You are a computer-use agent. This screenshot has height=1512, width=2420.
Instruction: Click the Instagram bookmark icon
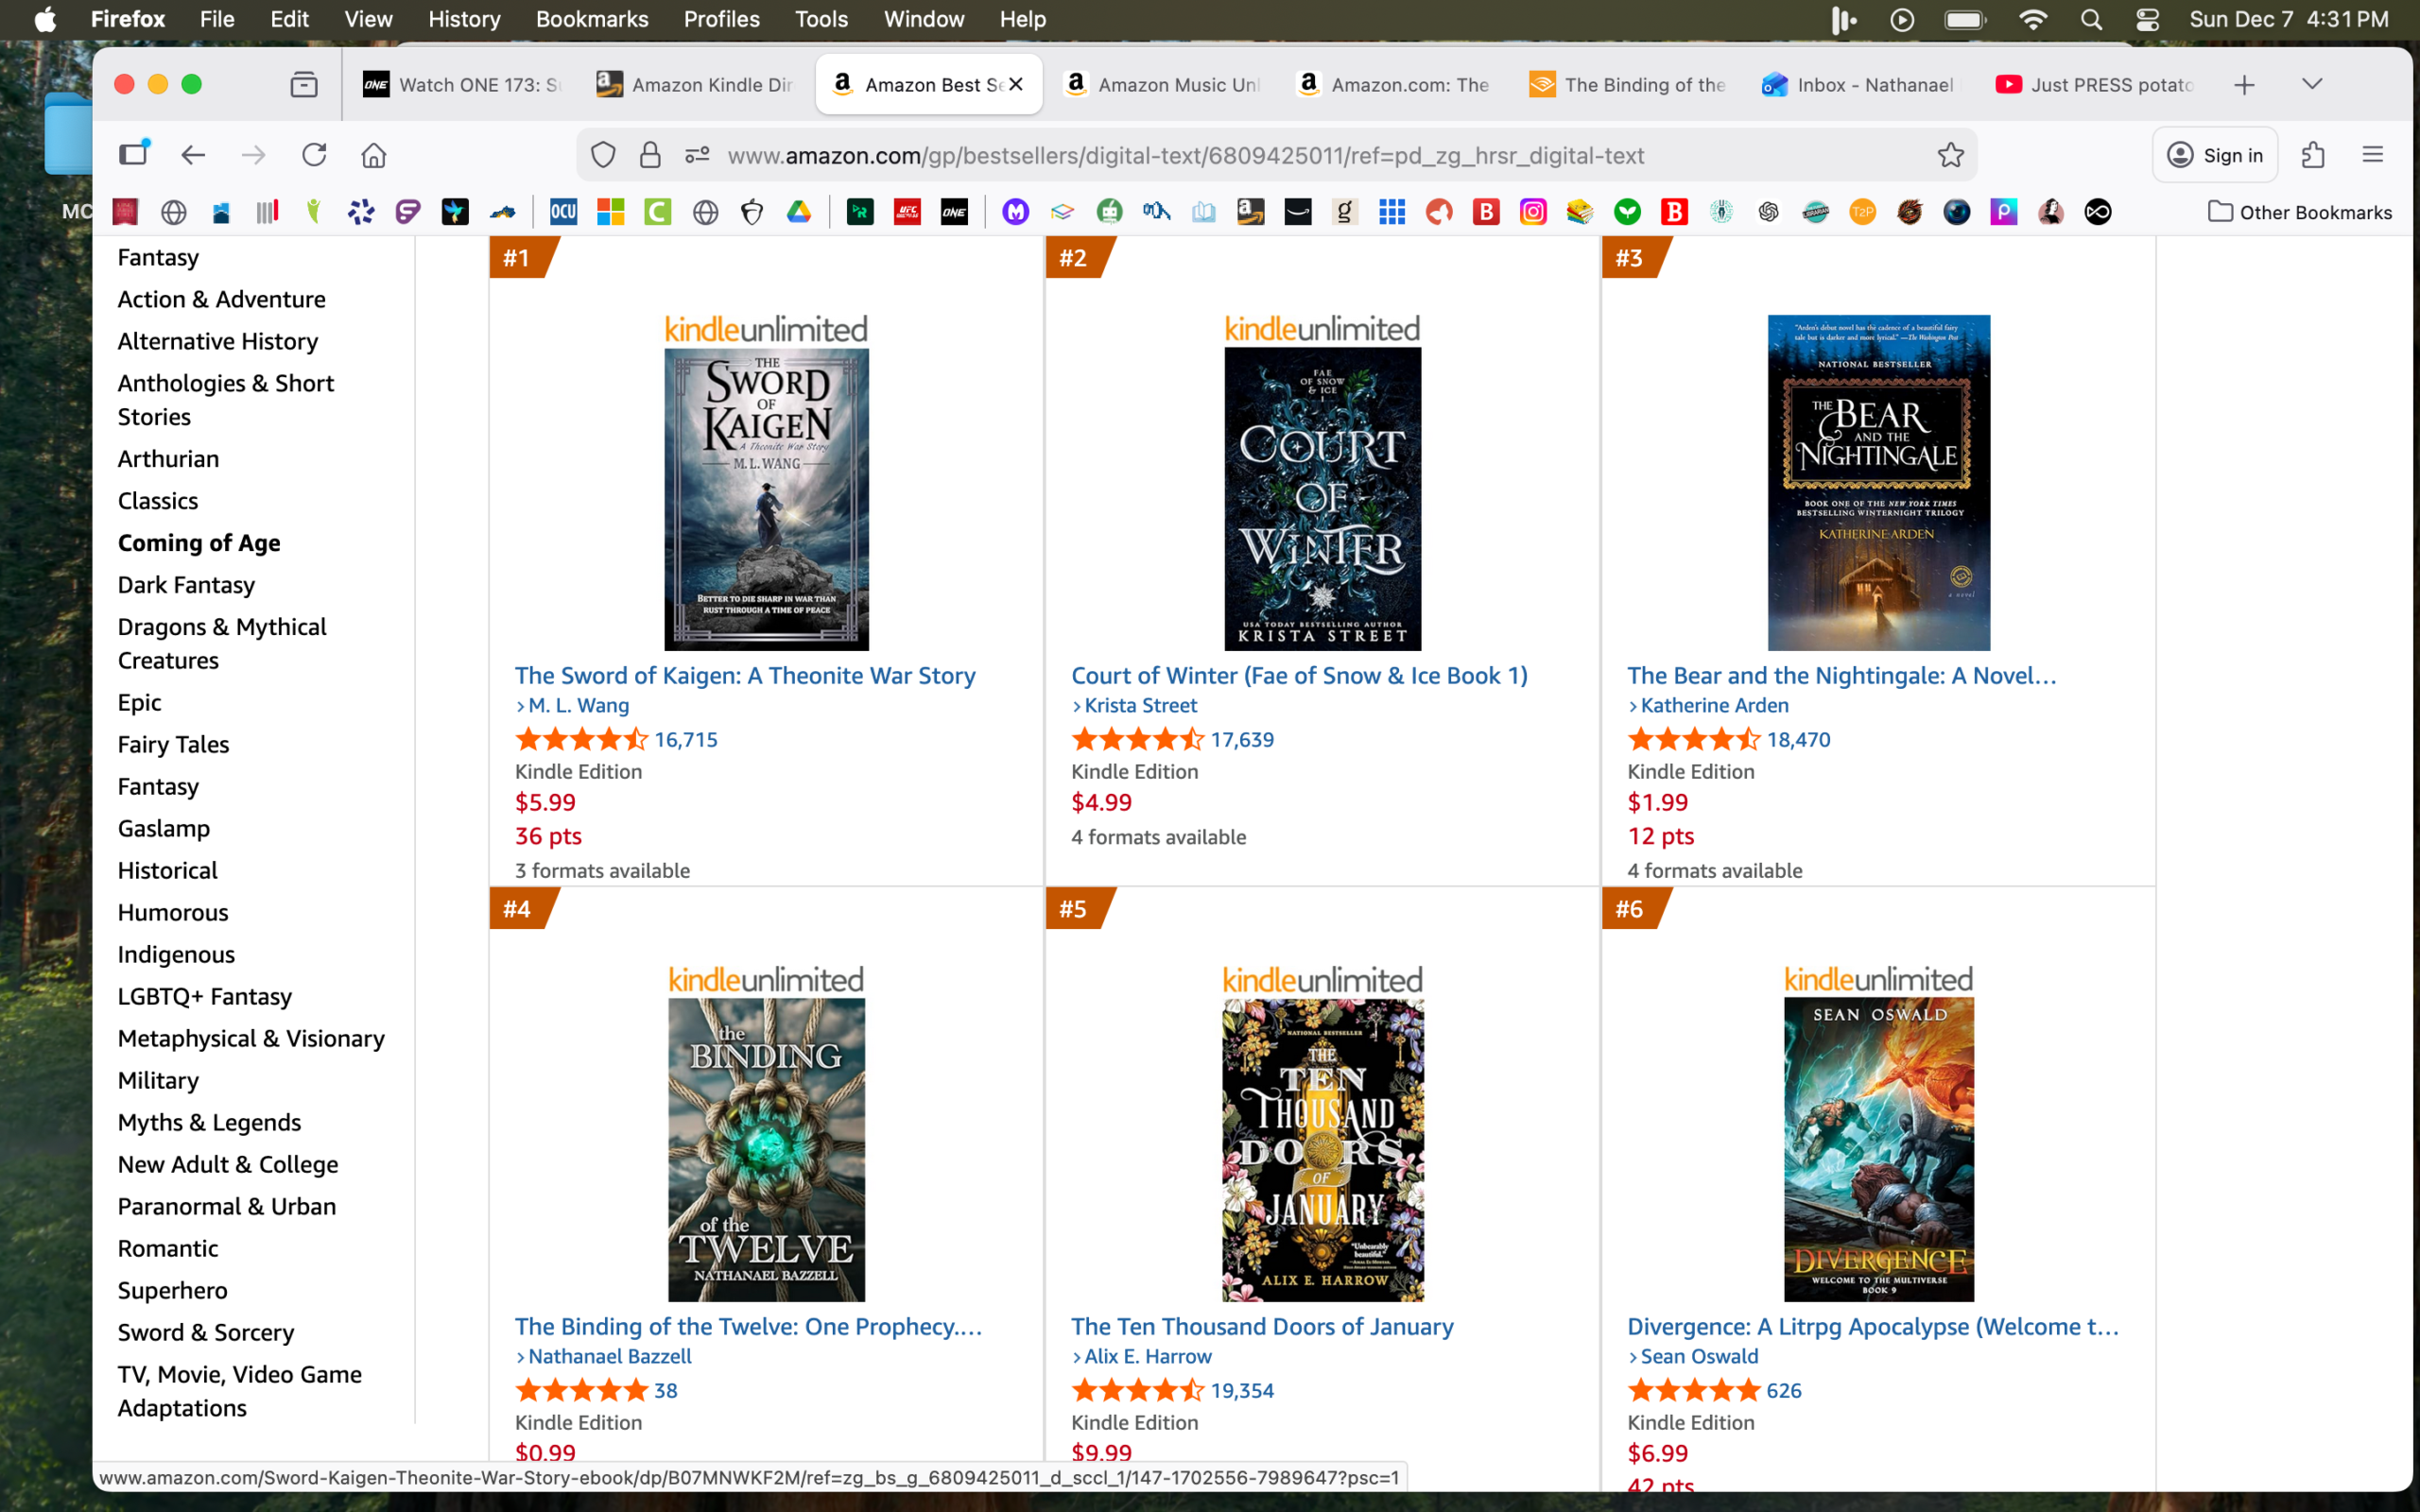1532,212
